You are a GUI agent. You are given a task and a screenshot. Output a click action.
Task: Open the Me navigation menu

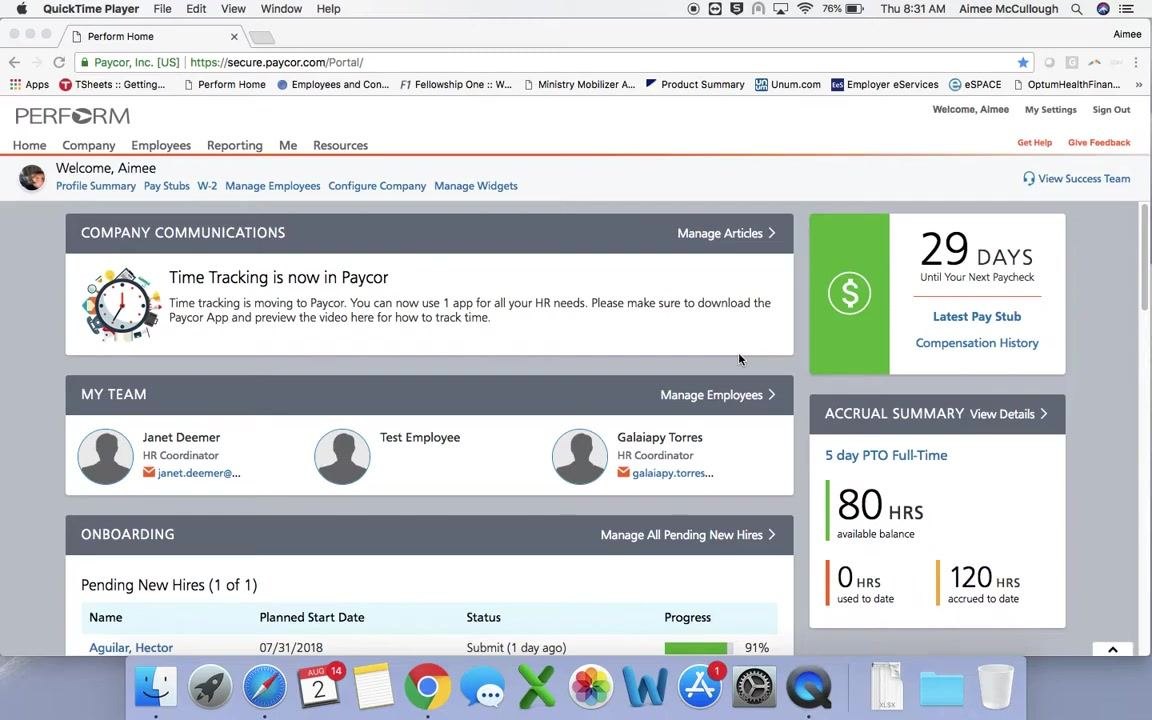(288, 145)
